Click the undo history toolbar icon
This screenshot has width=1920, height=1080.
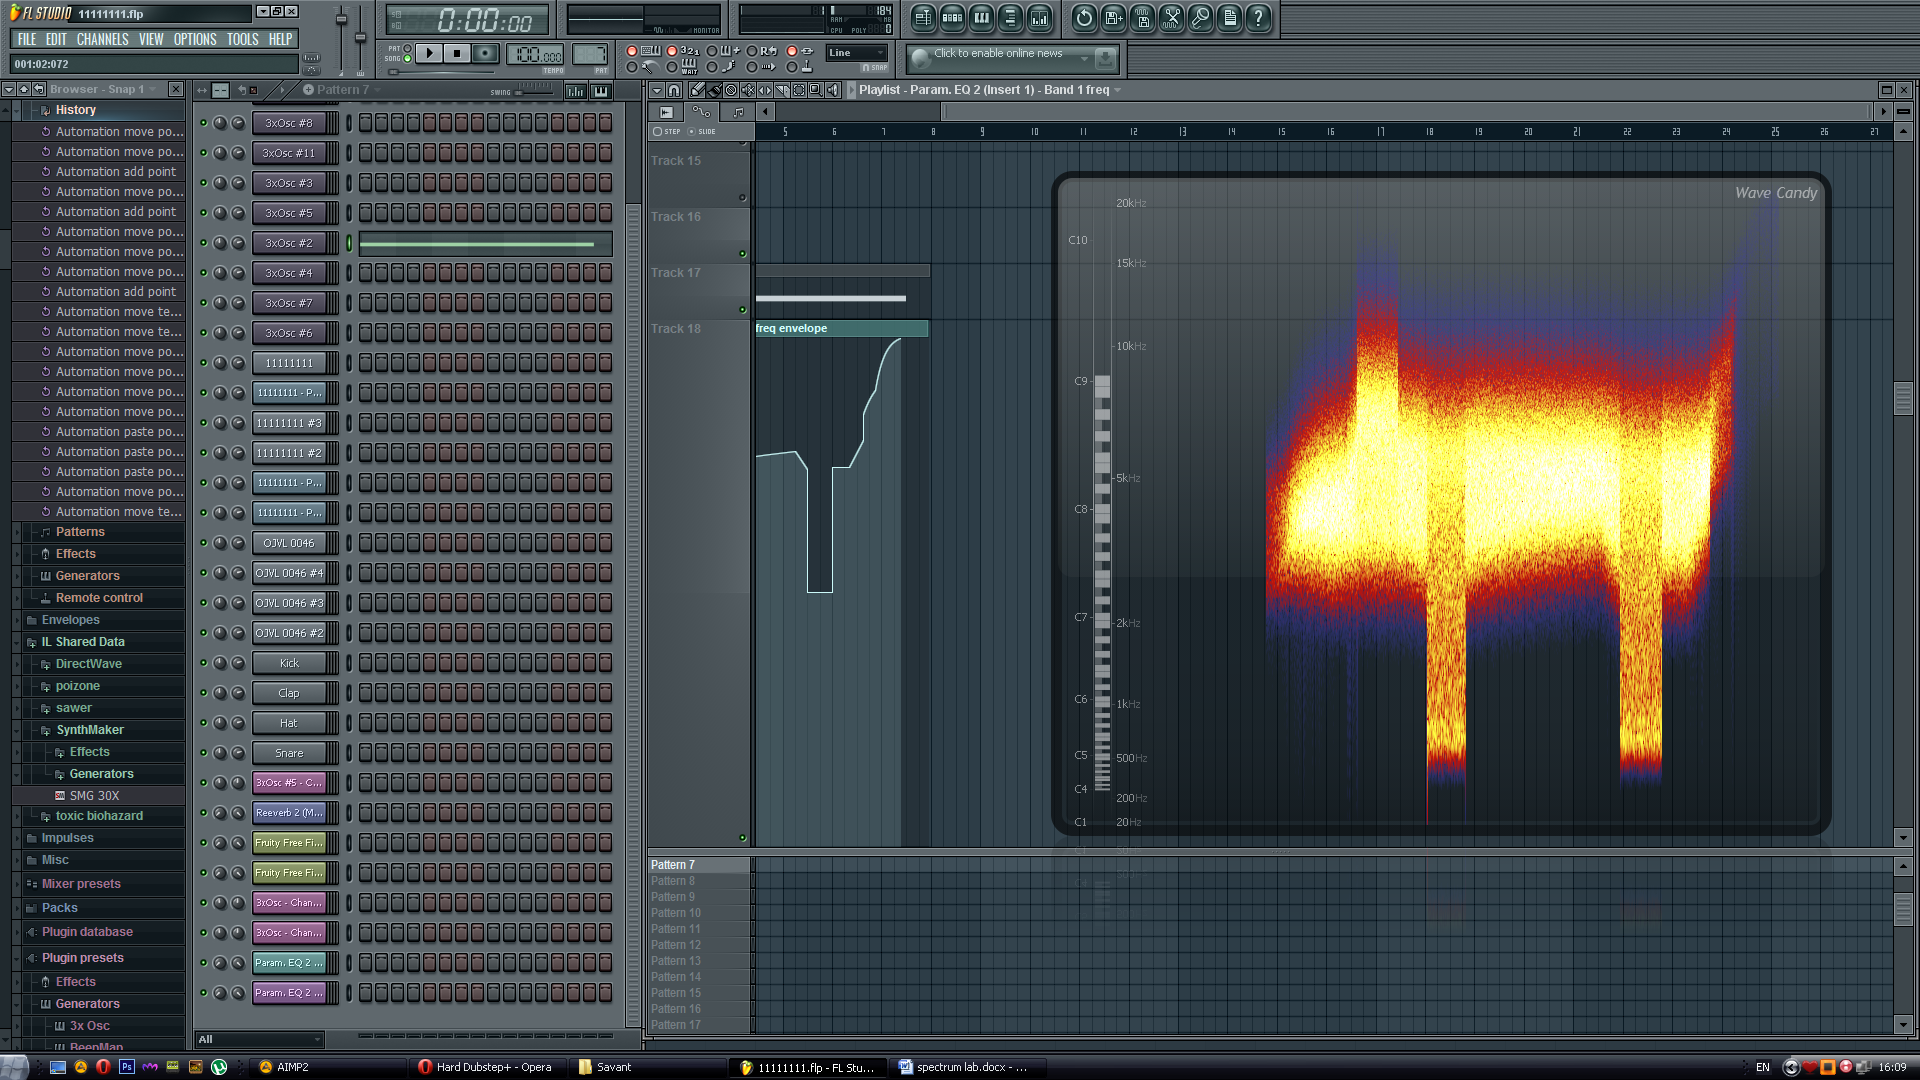pos(1084,17)
